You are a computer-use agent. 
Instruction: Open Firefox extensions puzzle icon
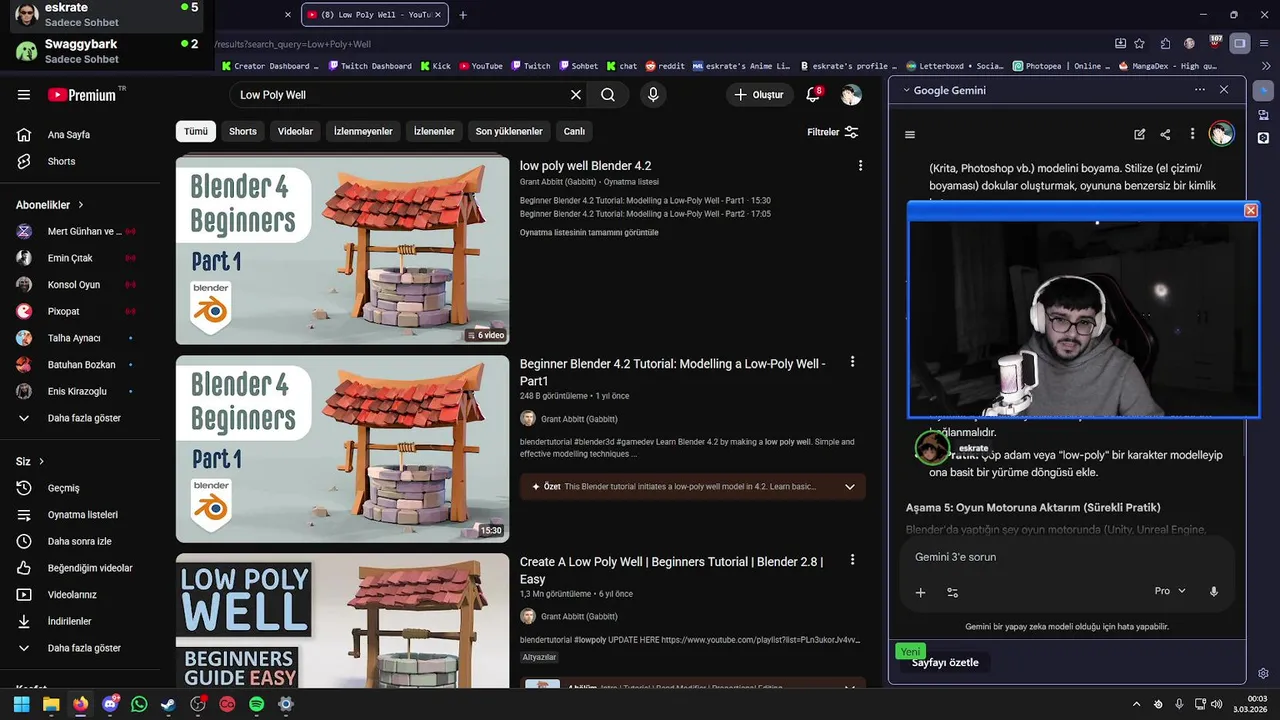pyautogui.click(x=1165, y=43)
